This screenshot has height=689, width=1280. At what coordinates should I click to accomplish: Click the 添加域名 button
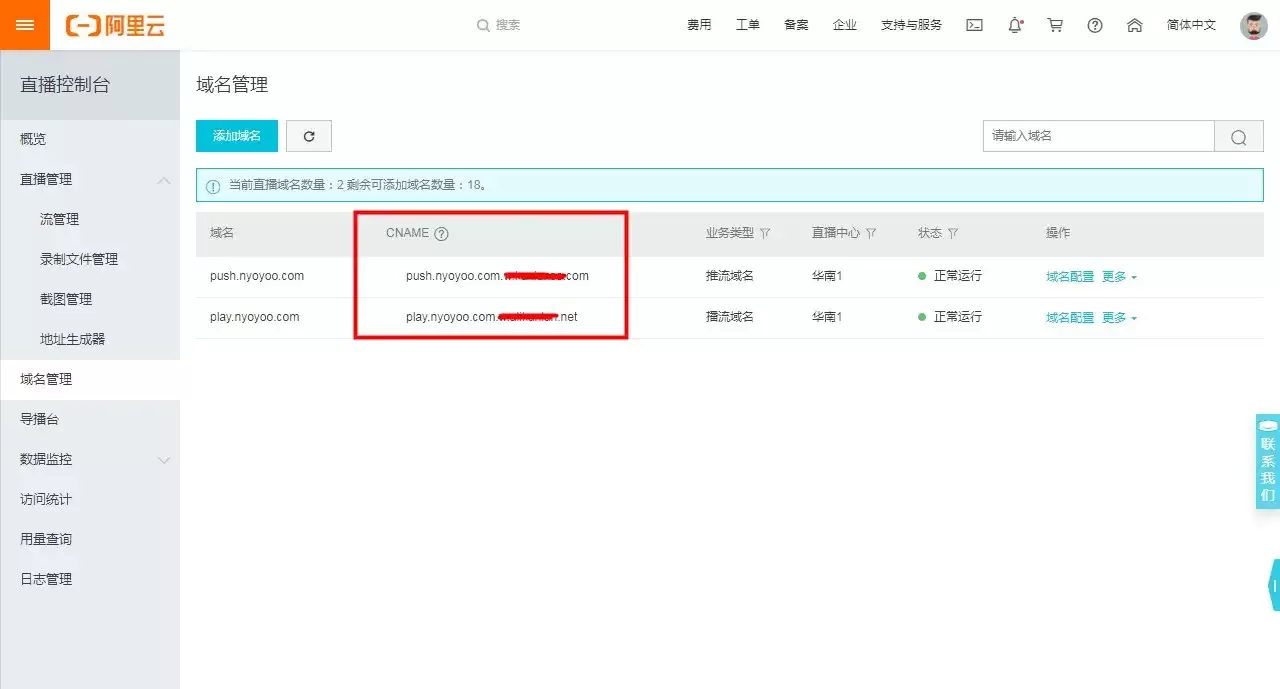pos(237,136)
